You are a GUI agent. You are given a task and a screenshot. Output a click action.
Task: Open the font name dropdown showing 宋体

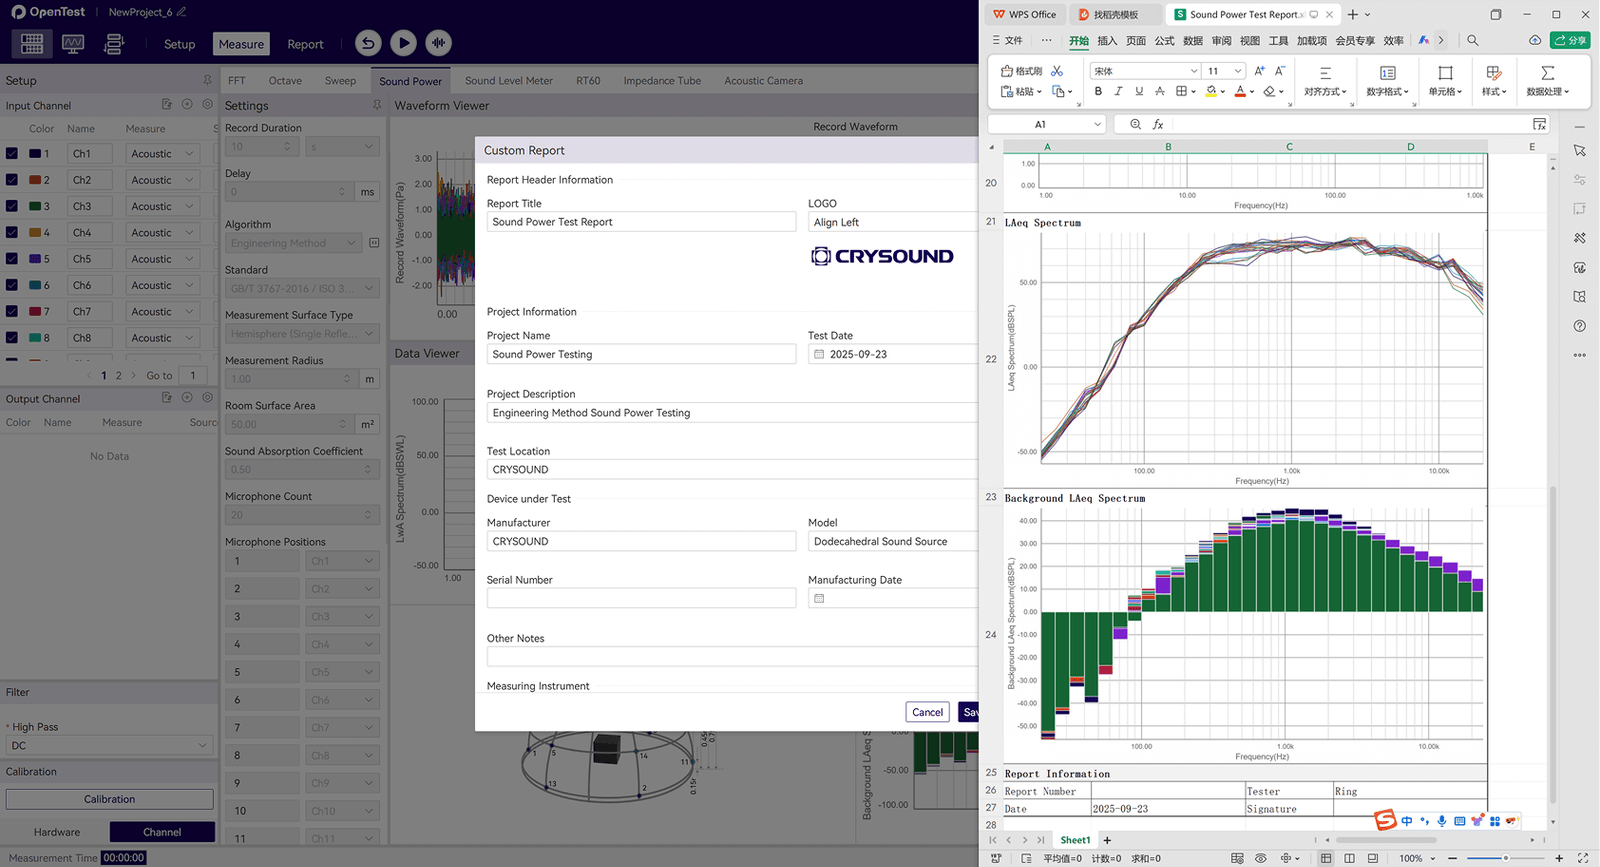(x=1193, y=71)
